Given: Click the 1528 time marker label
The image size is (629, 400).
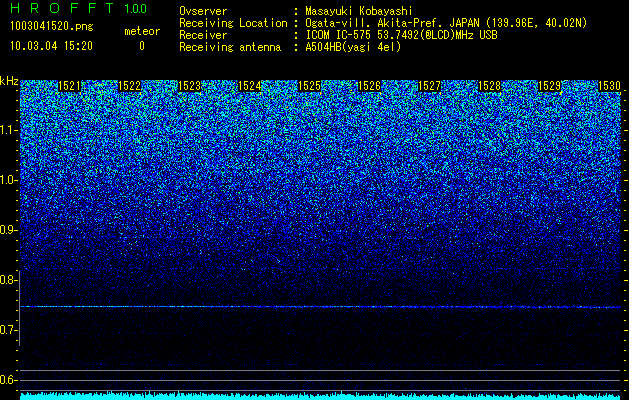Looking at the screenshot, I should 489,86.
